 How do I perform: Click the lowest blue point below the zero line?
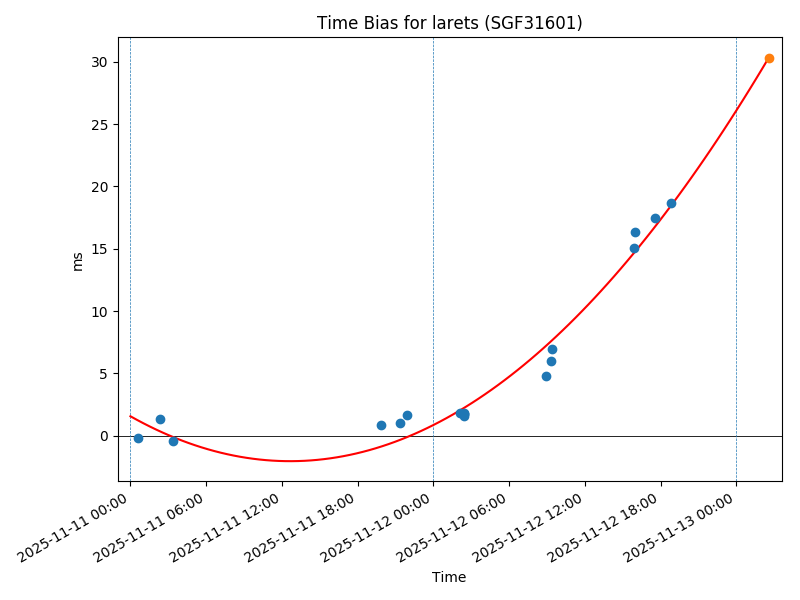[x=173, y=441]
